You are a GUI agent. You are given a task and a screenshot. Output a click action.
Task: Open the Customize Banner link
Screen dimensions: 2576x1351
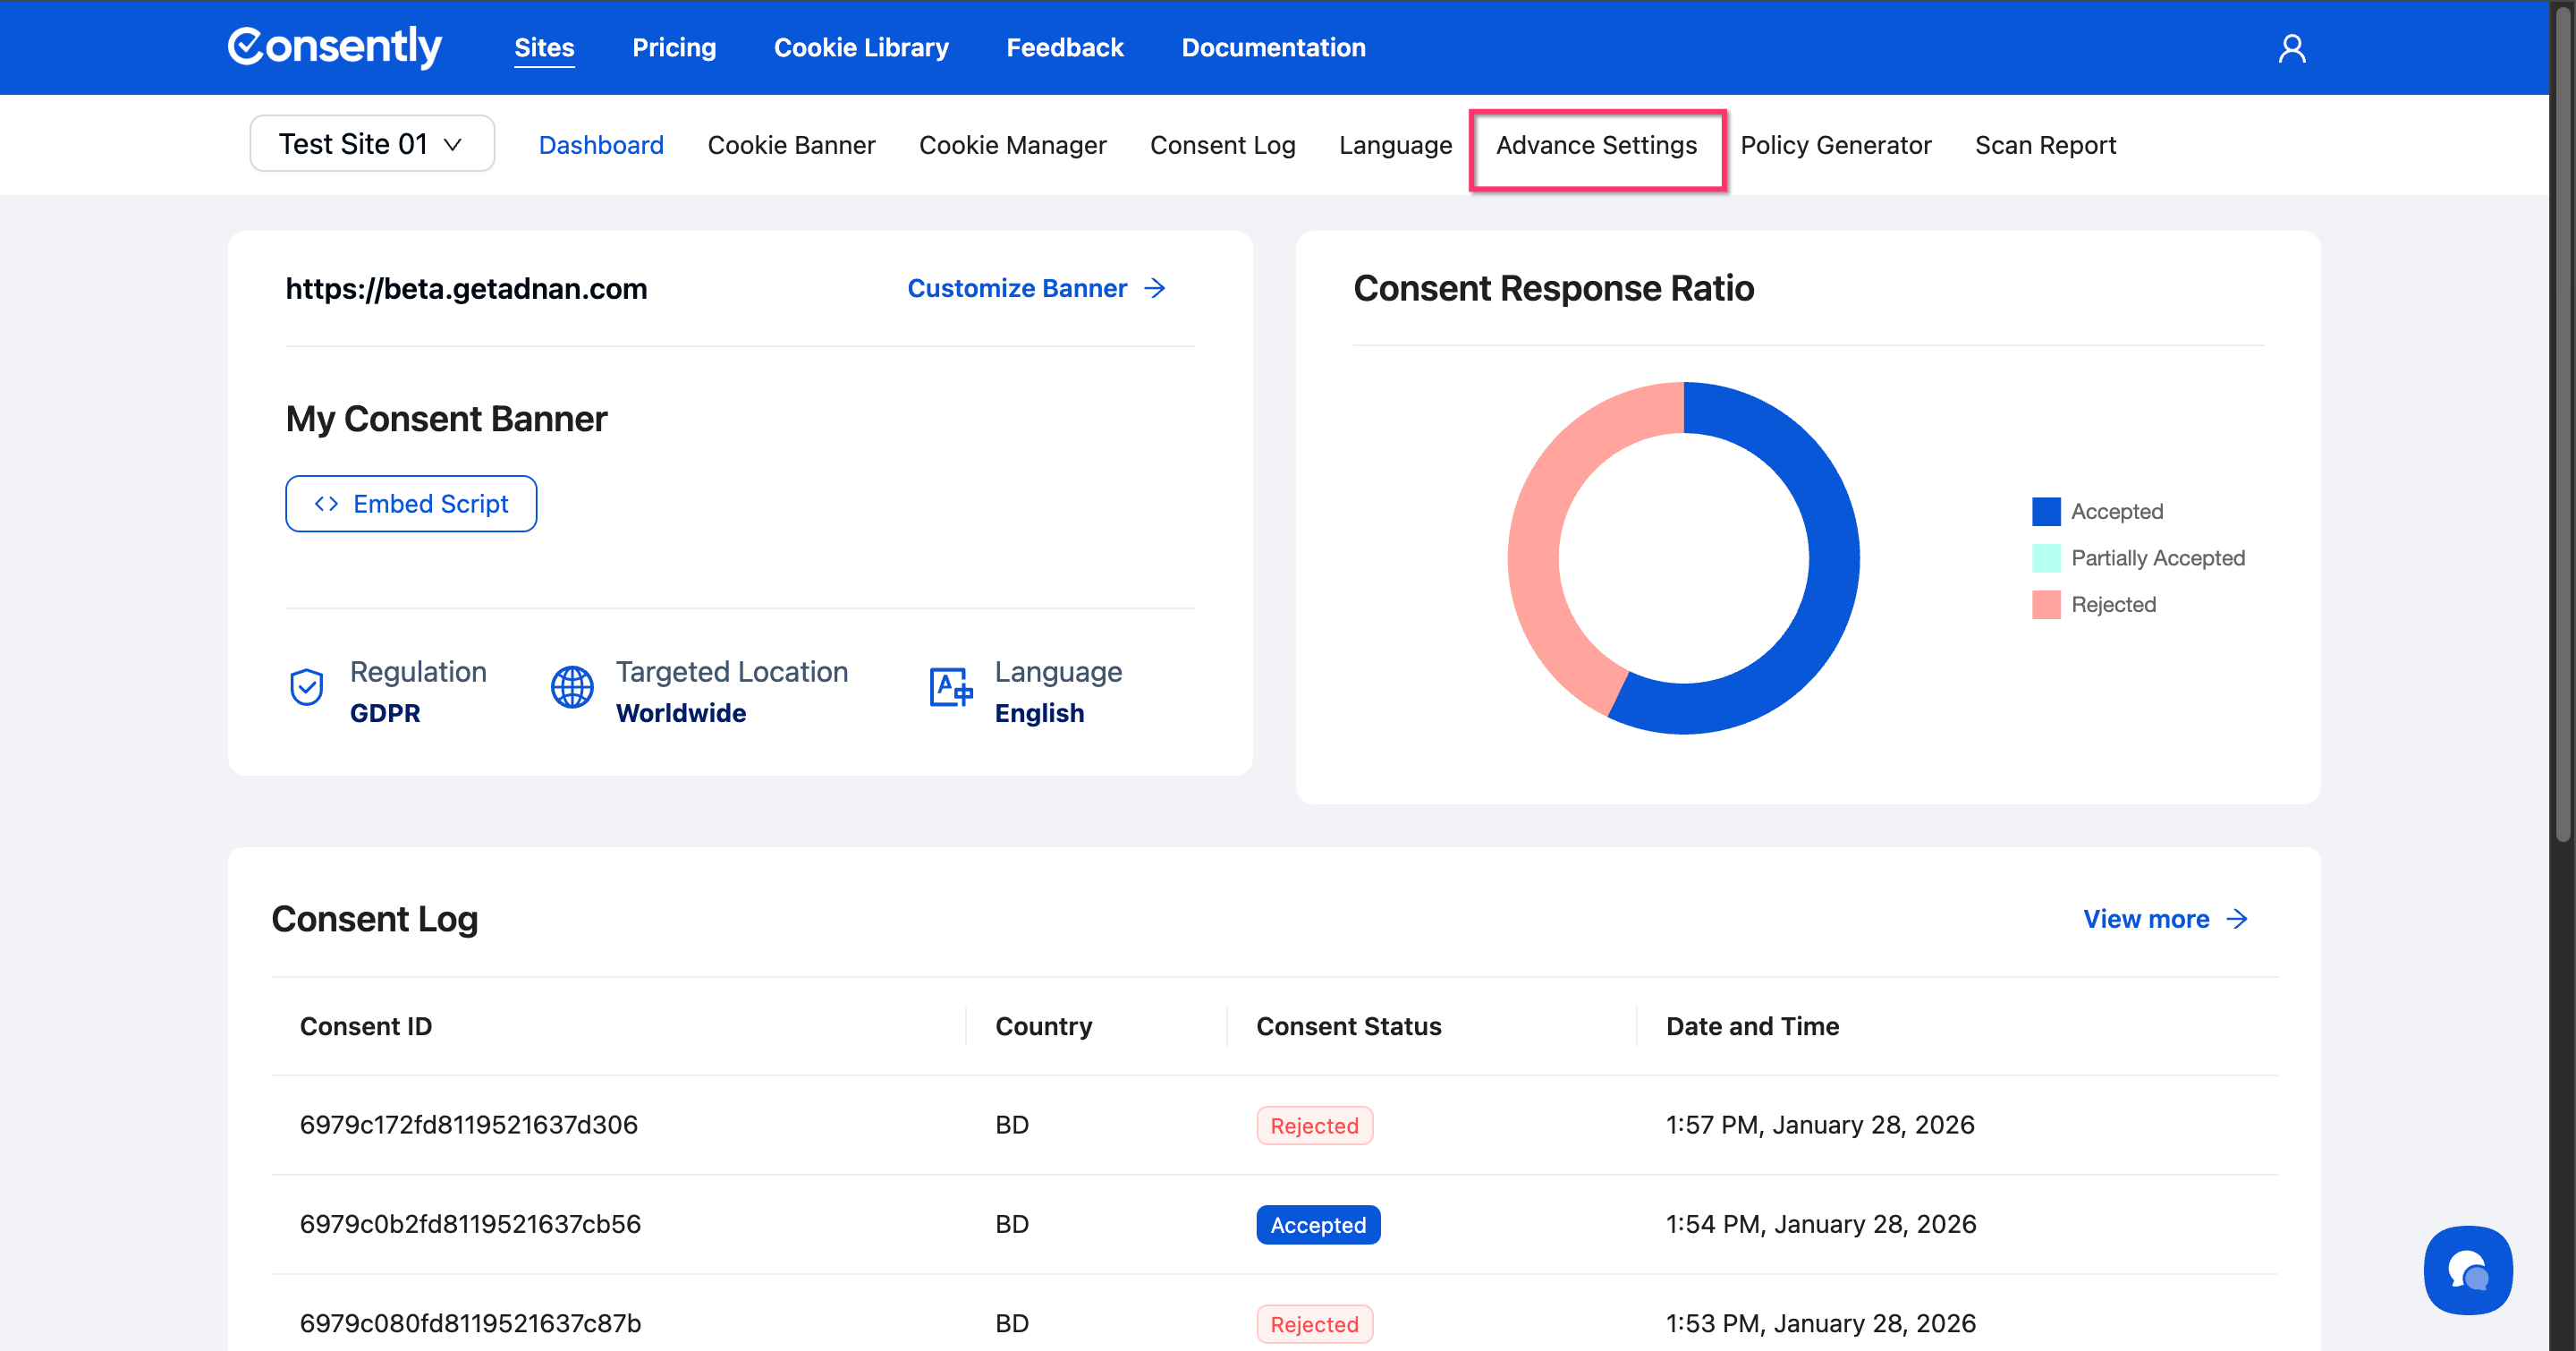tap(1017, 289)
